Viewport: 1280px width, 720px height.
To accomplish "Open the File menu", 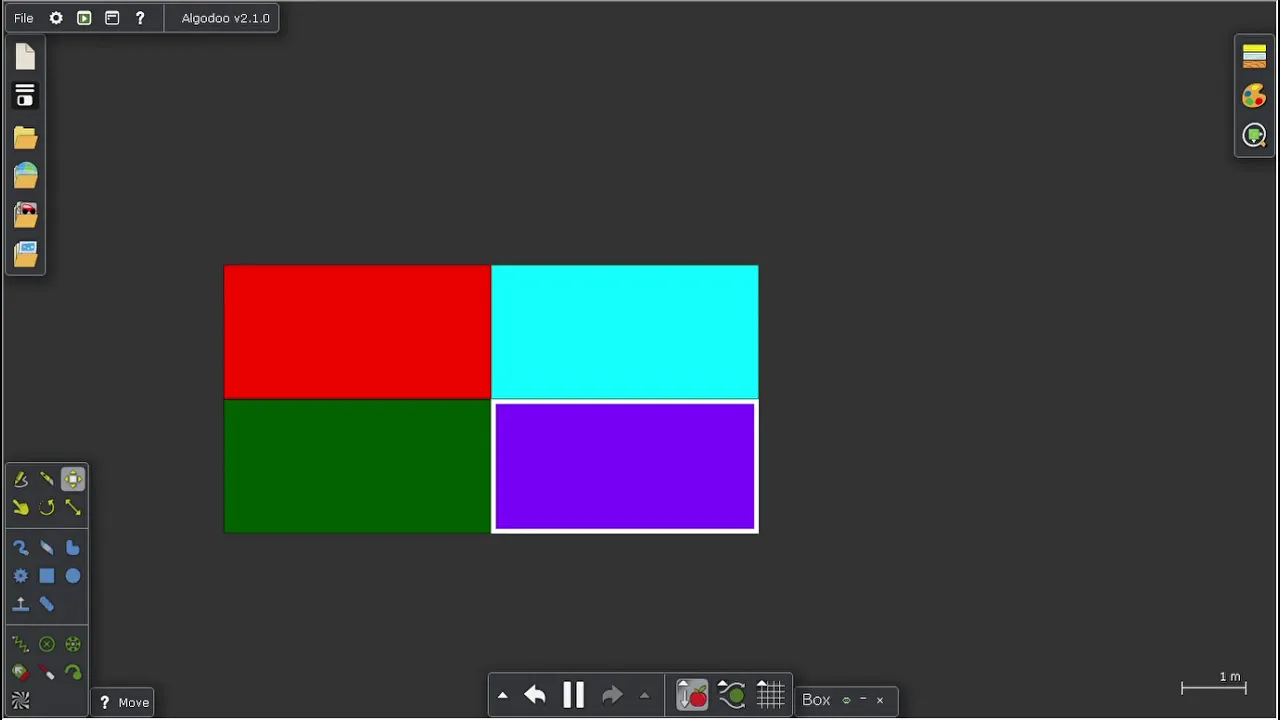I will 23,18.
